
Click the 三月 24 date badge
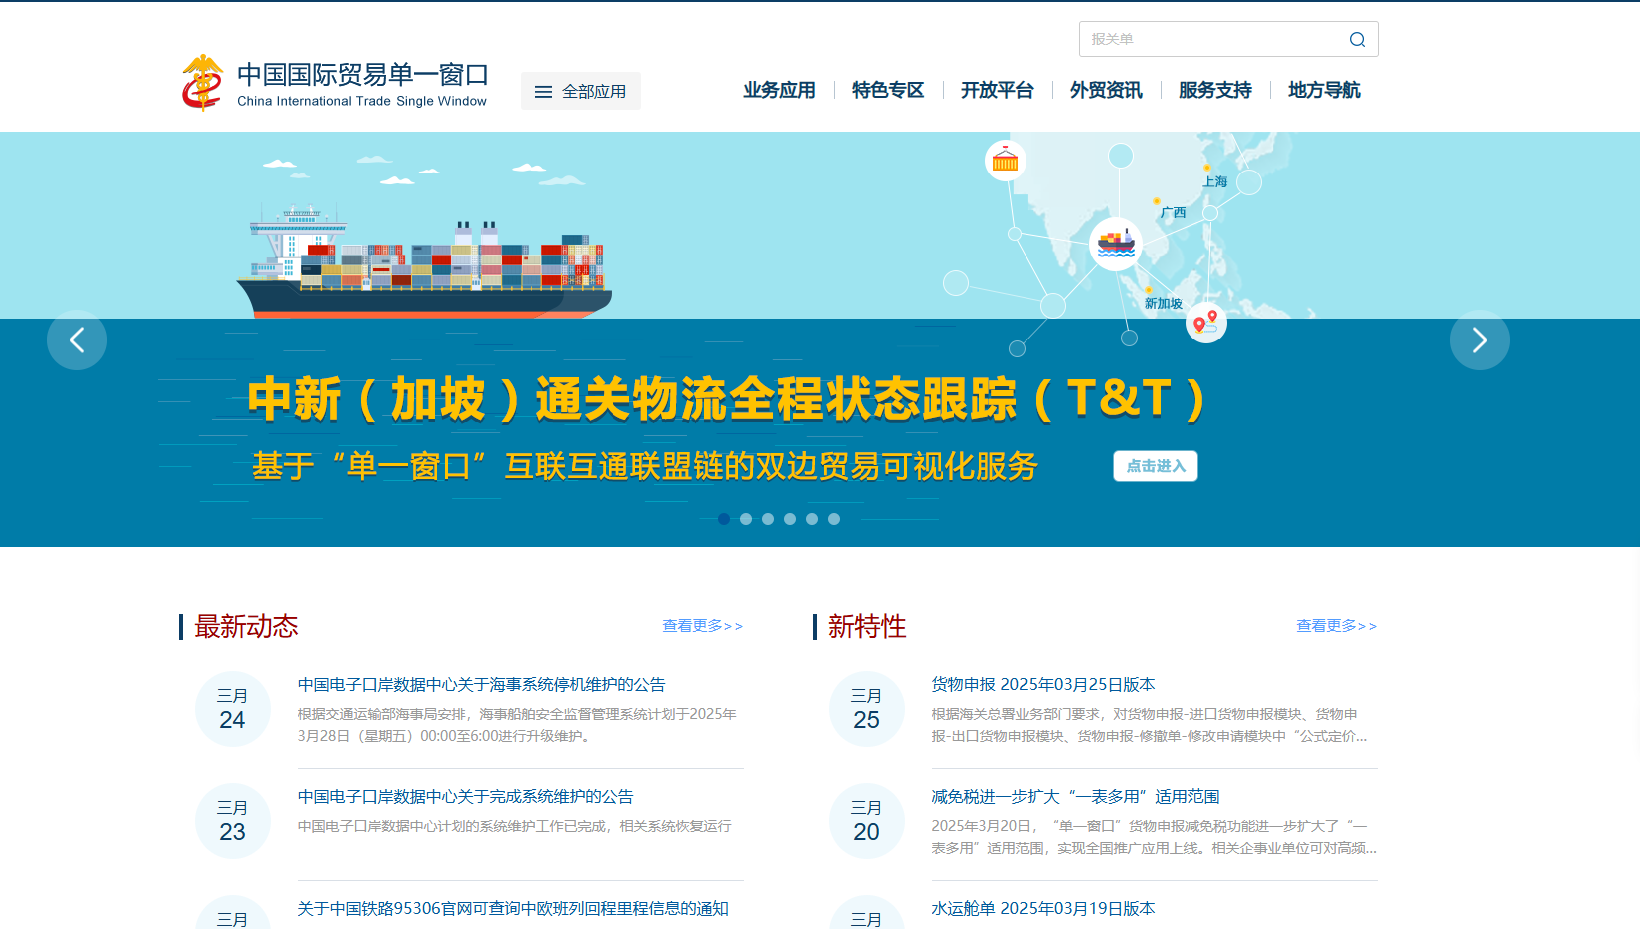[233, 709]
